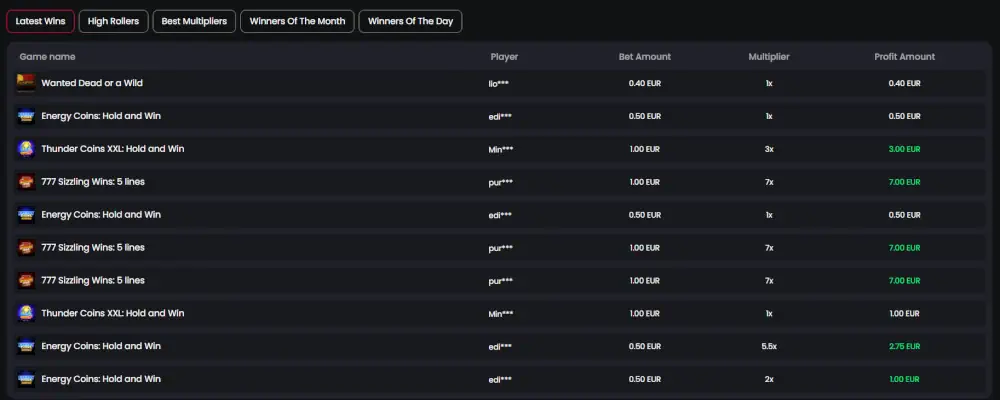1000x400 pixels.
Task: Open Thunder Coins XXL title with 3.00 EUR profit
Action: pos(112,149)
